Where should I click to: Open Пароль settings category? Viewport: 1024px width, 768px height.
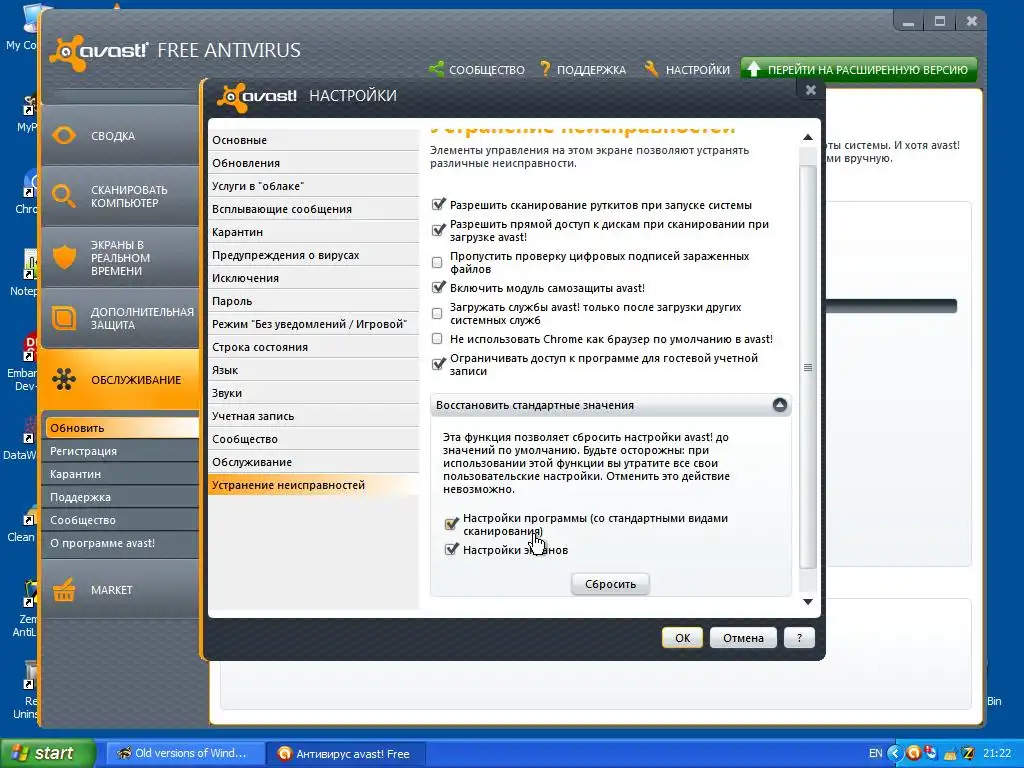click(313, 301)
